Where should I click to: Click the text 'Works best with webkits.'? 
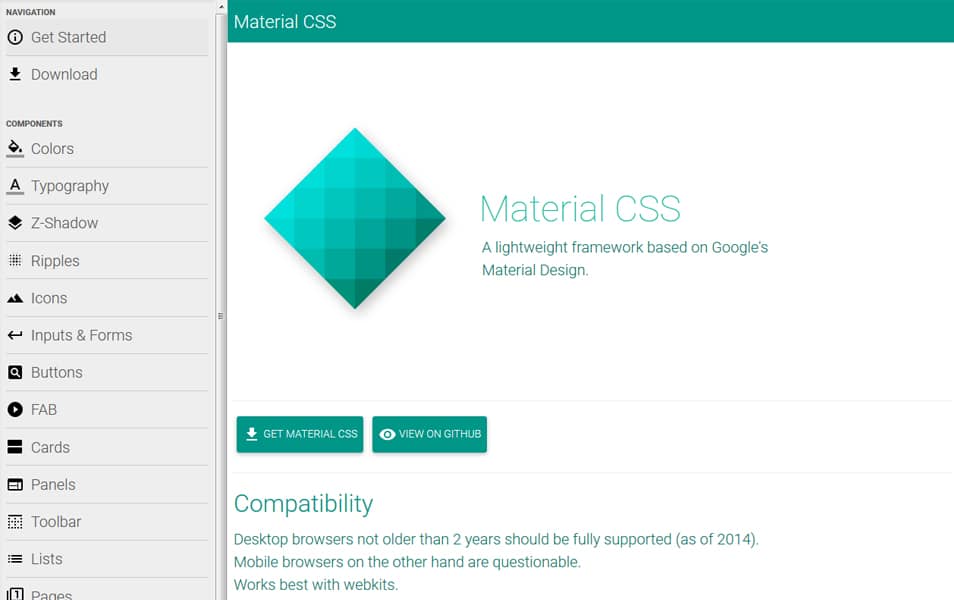(x=316, y=585)
